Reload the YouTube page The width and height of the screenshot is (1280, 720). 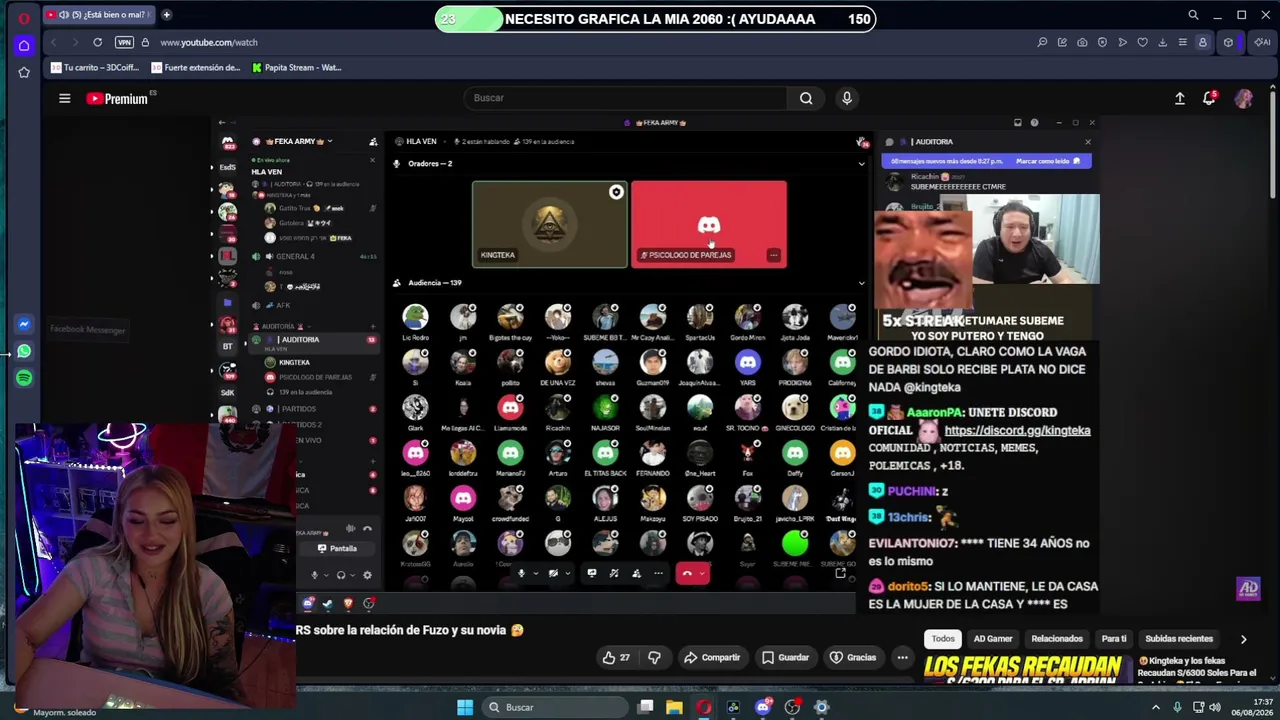pyautogui.click(x=97, y=42)
